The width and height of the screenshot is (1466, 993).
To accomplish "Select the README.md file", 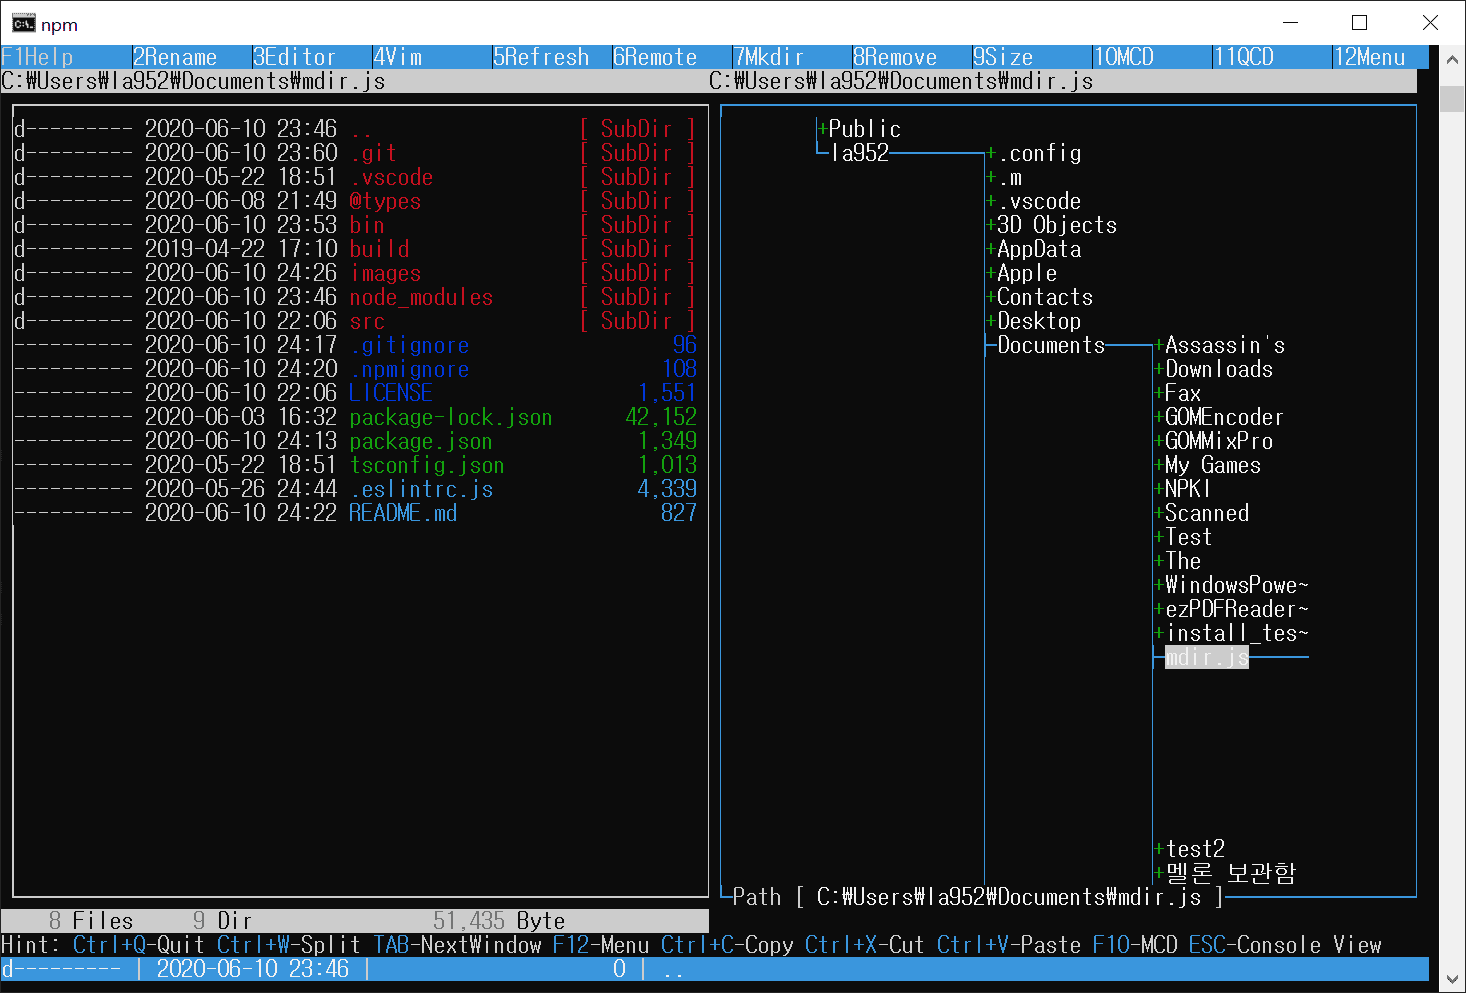I will coord(355,513).
